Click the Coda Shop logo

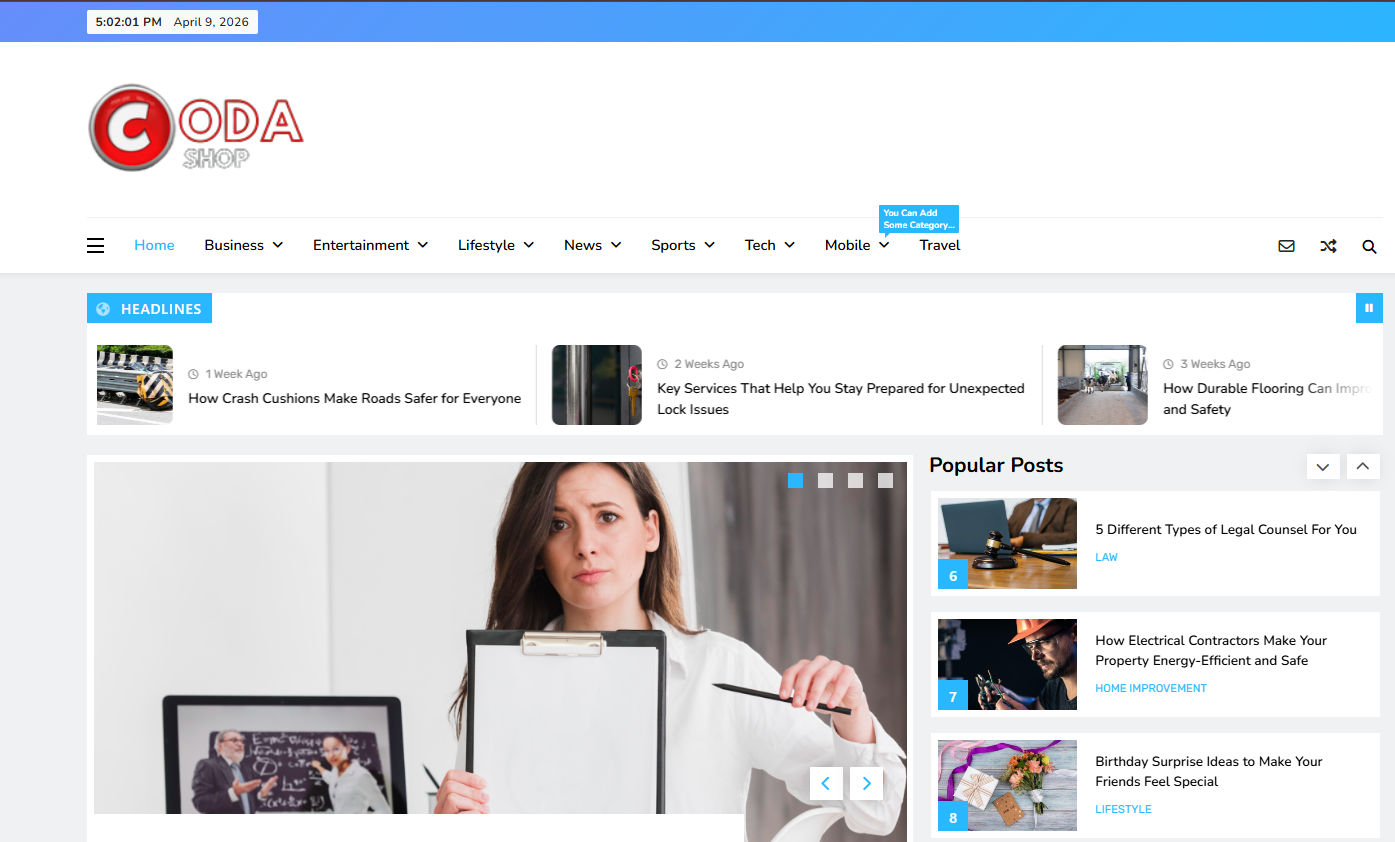(196, 127)
